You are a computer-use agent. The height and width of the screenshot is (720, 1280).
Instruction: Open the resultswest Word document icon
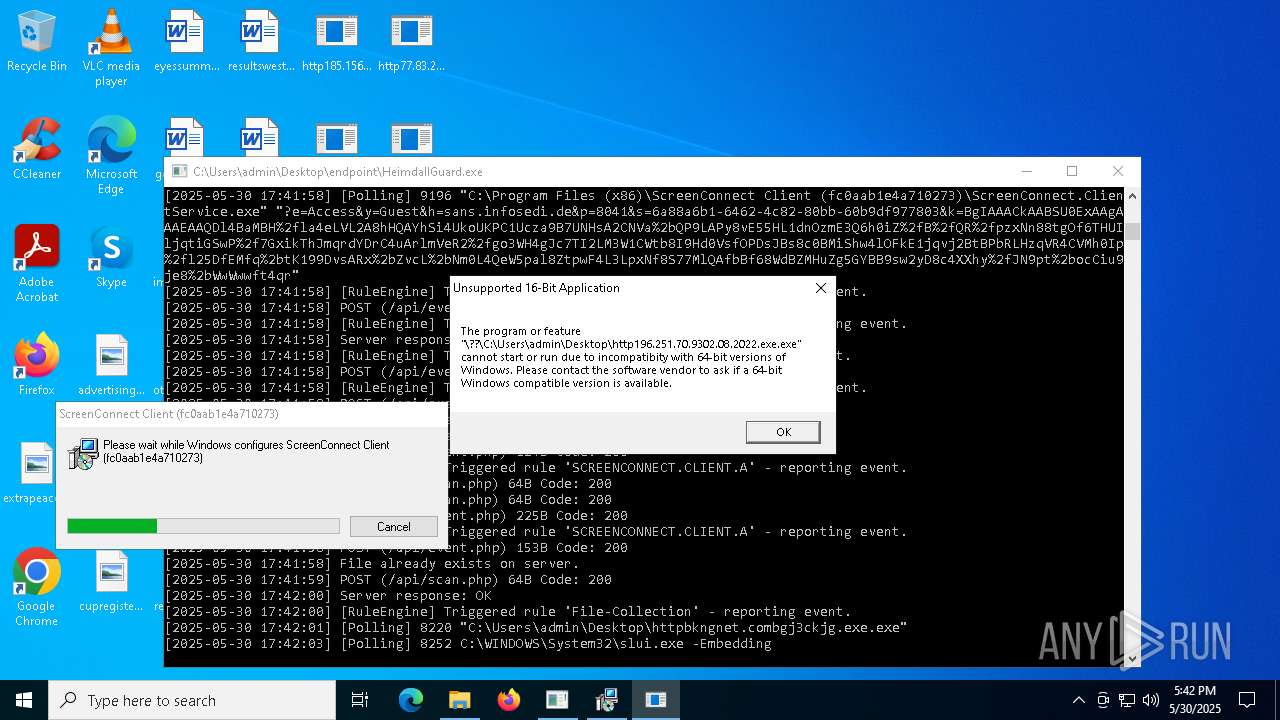tap(261, 41)
